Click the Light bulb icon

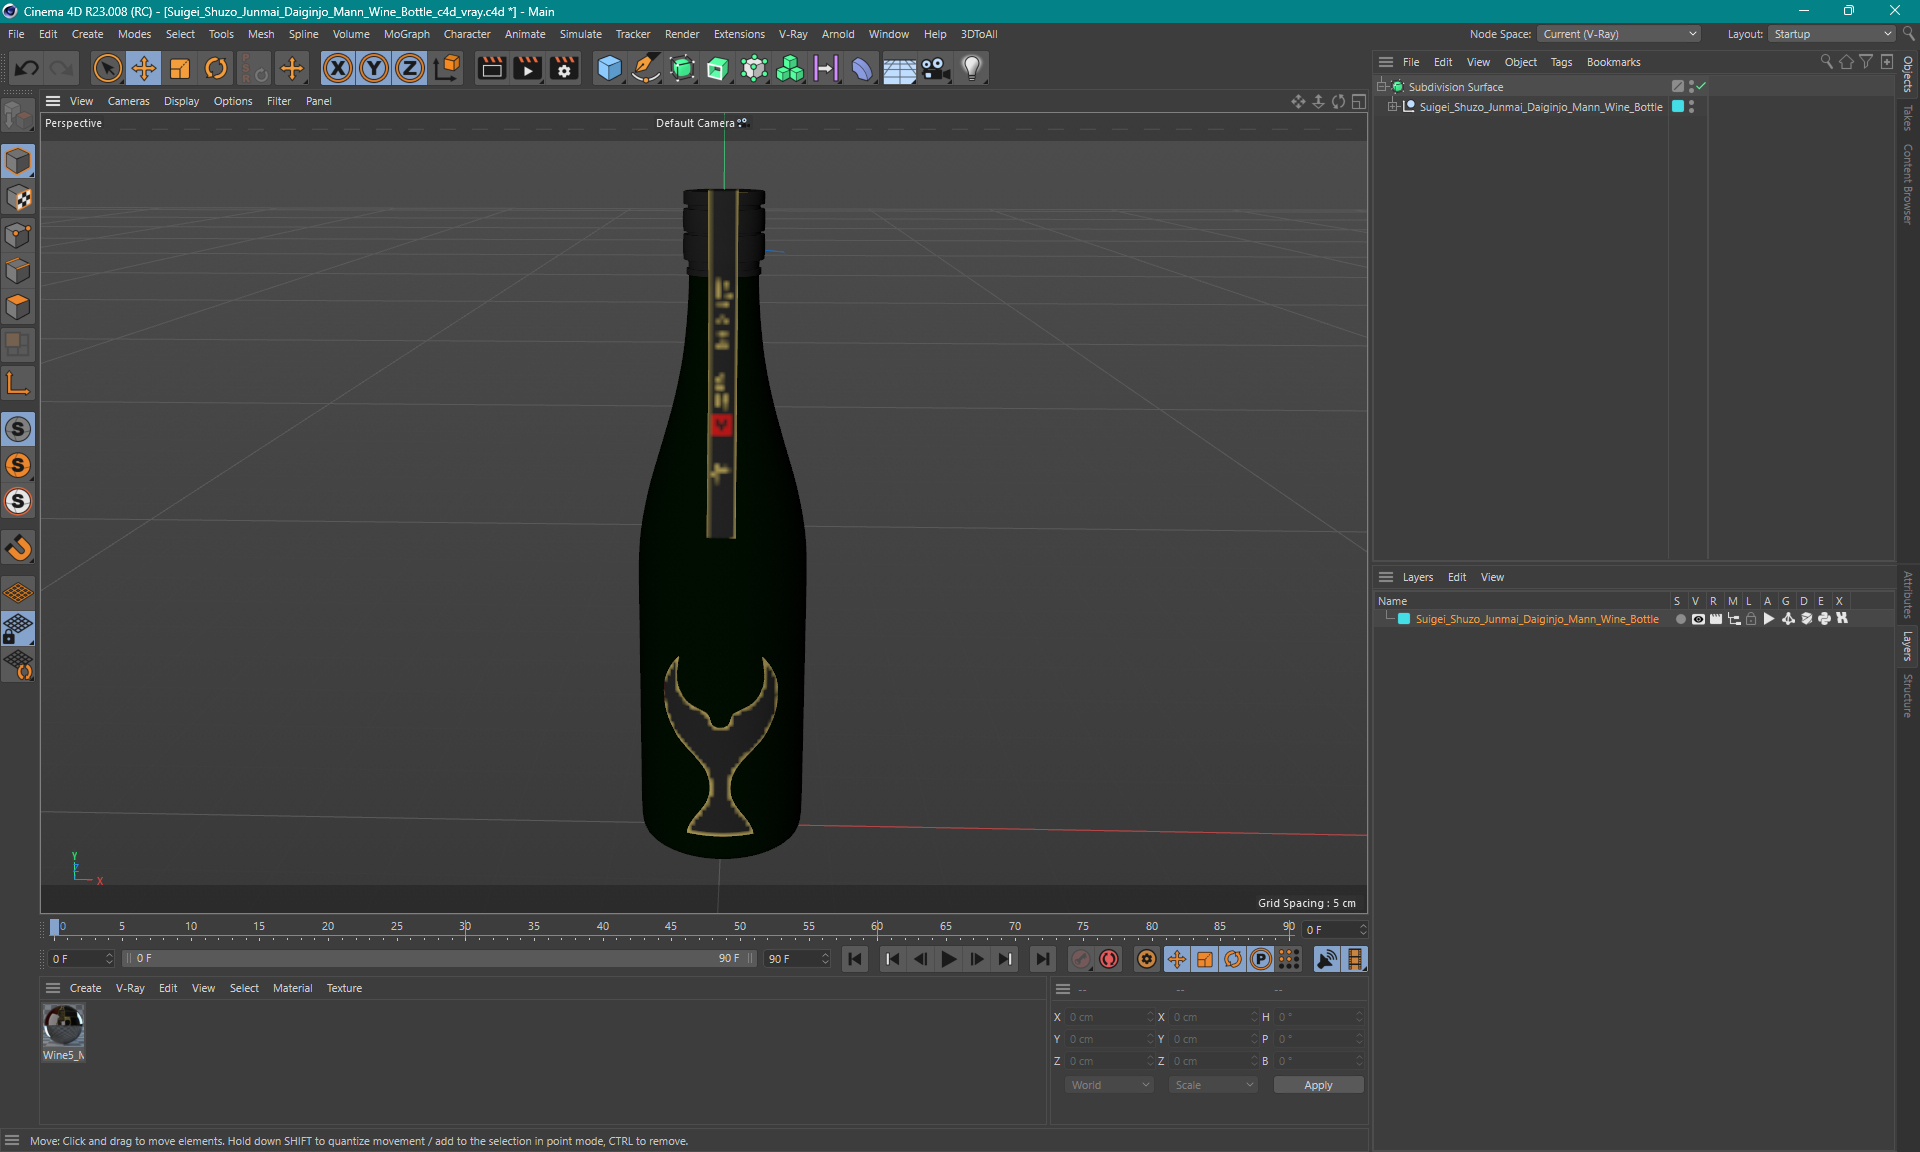tap(972, 68)
